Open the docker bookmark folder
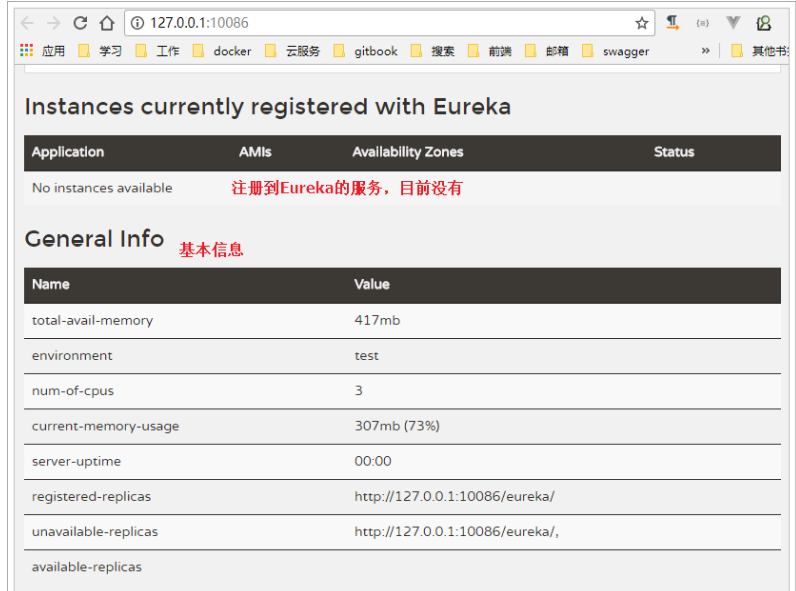Screen dimensions: 796x591 tap(222, 51)
